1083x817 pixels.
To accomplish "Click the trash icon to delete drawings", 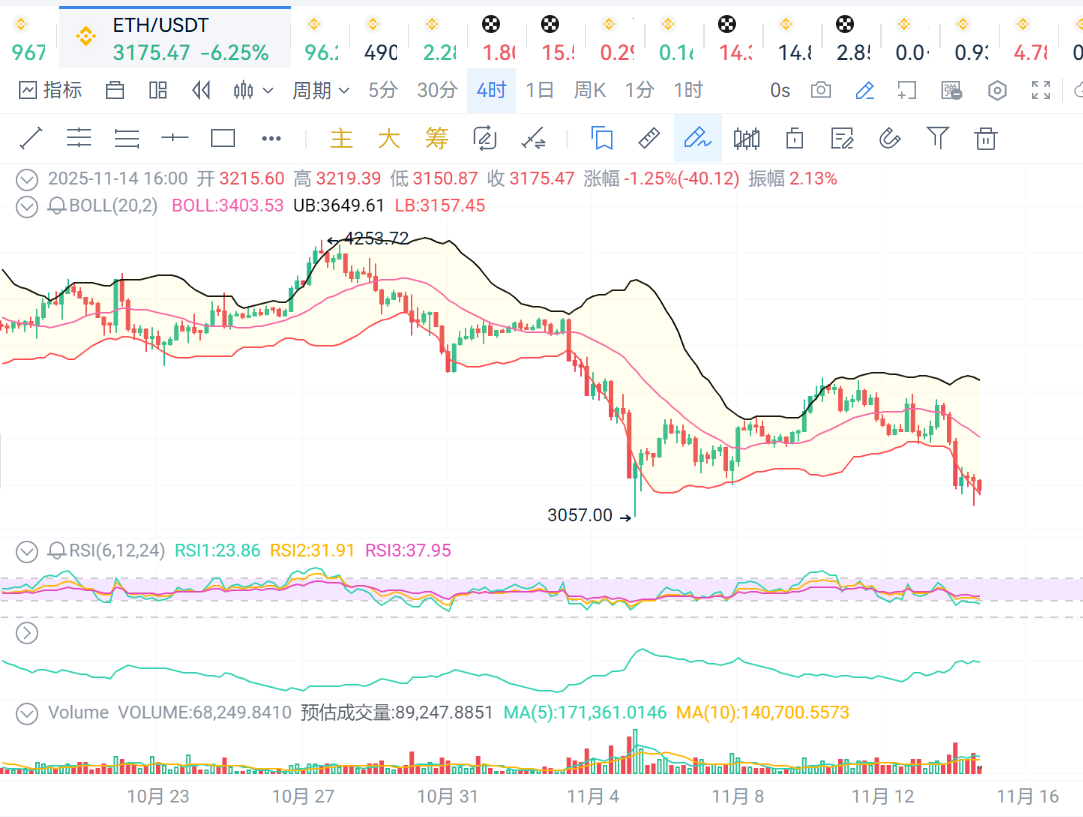I will click(x=986, y=138).
